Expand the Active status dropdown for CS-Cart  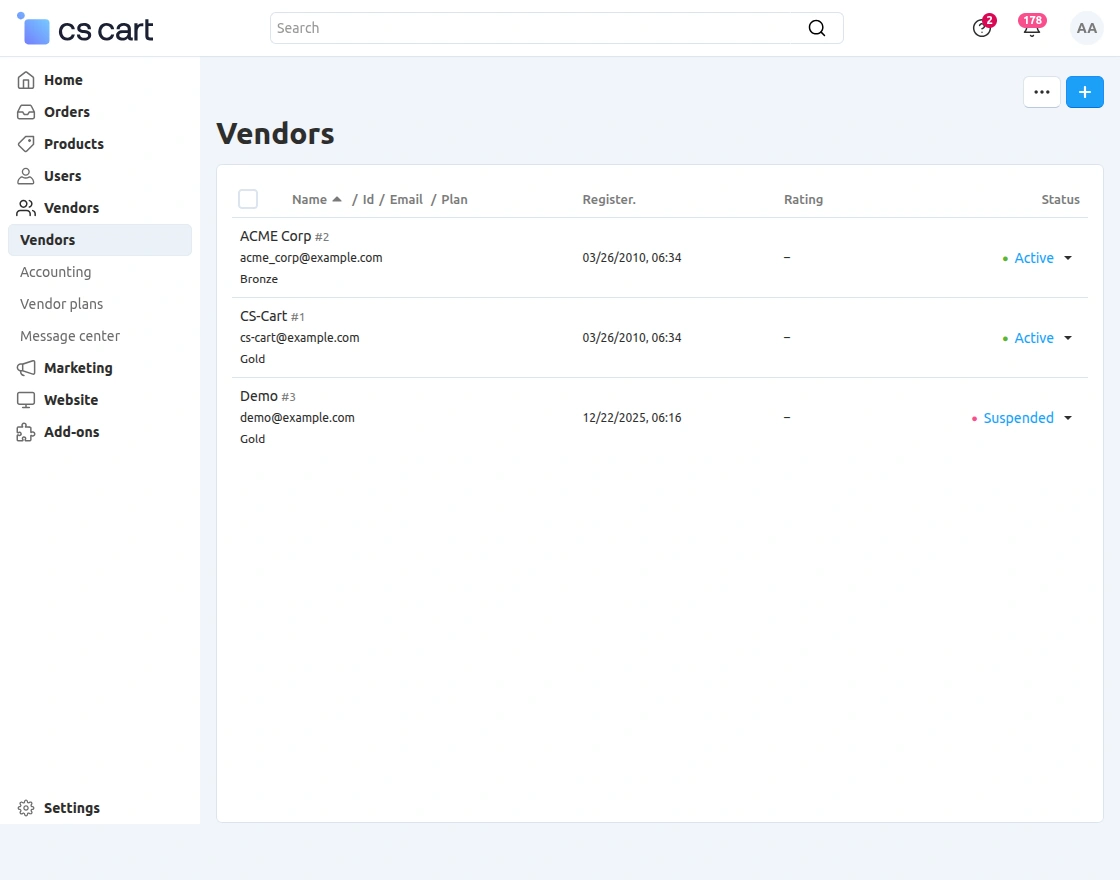click(1068, 338)
